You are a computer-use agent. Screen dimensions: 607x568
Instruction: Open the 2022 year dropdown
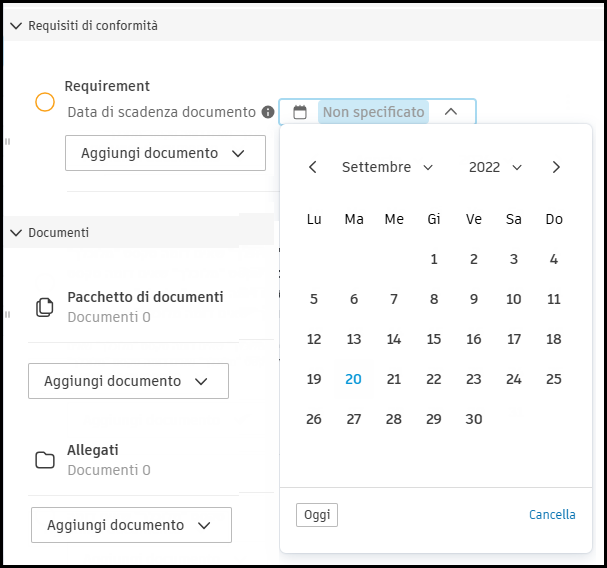496,167
